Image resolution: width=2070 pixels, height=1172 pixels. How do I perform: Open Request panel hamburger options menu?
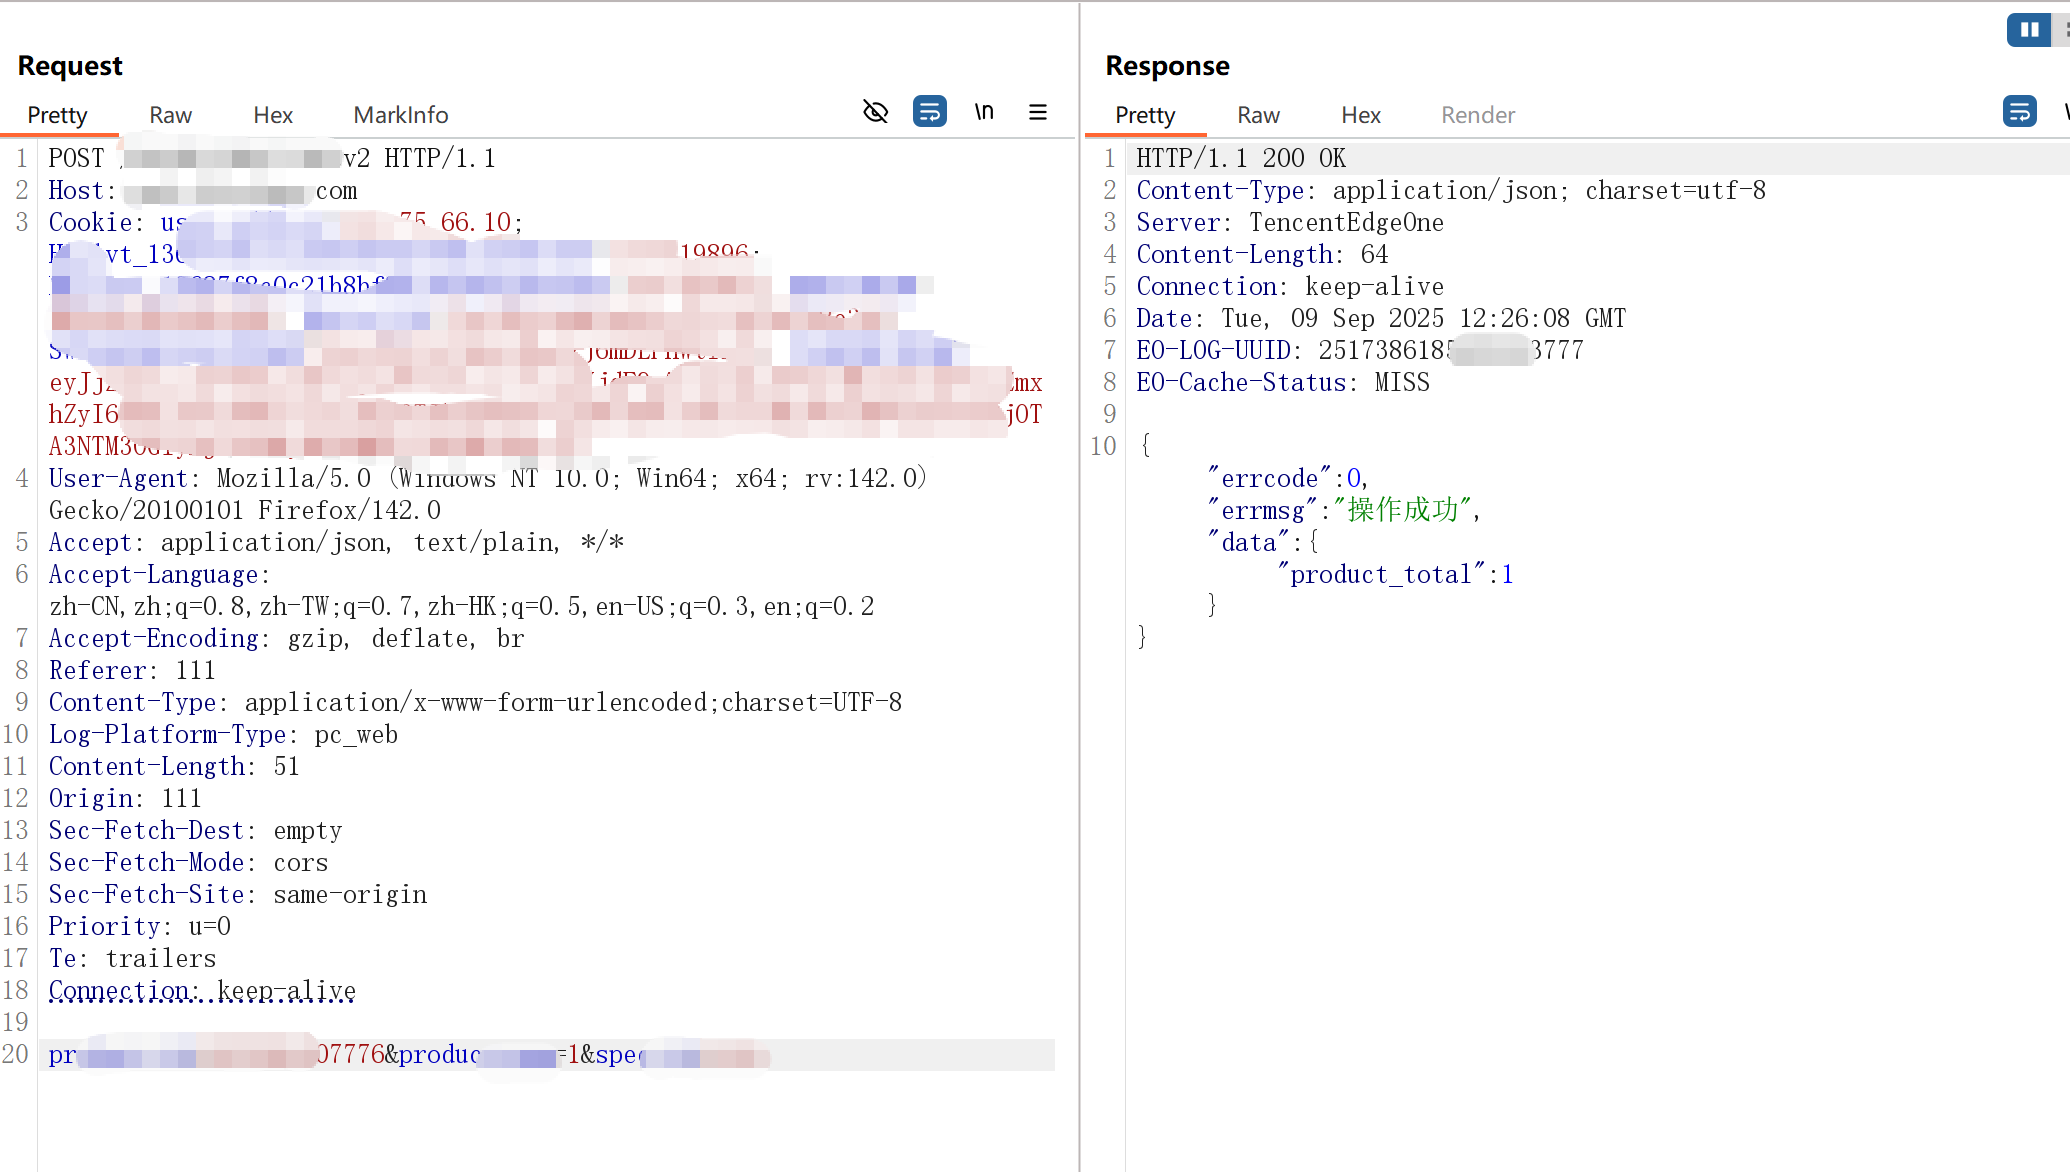point(1038,112)
